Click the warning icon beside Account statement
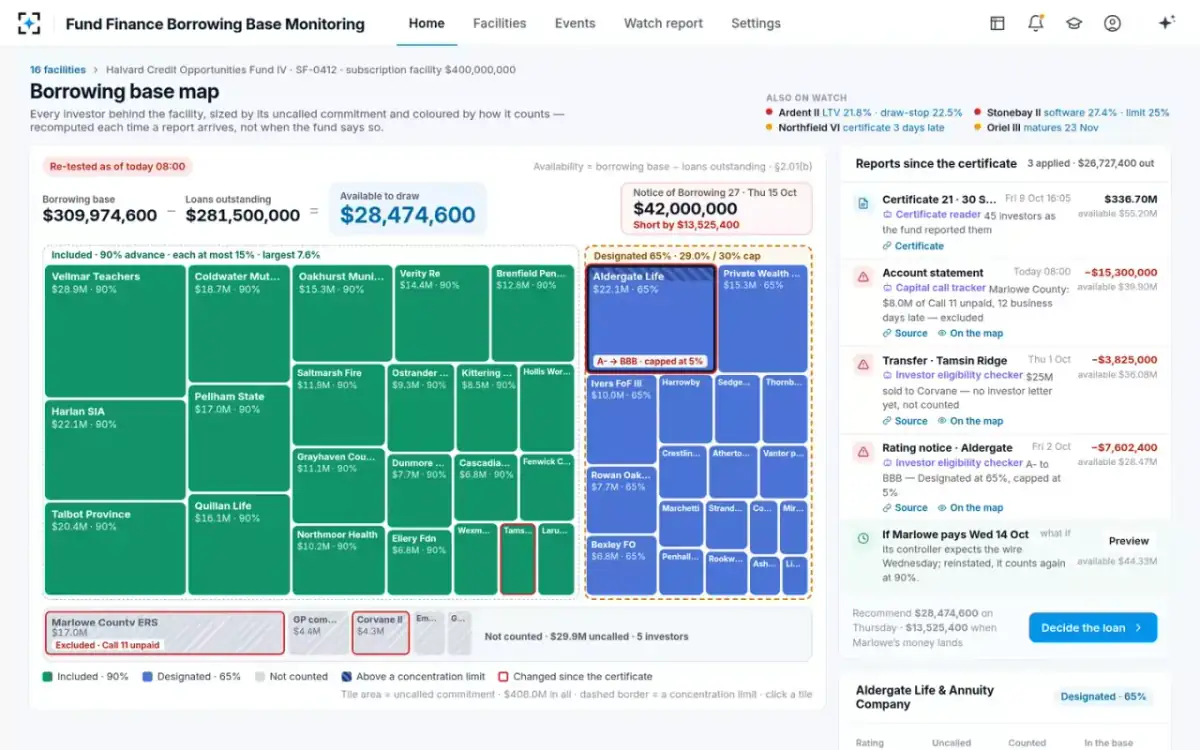The width and height of the screenshot is (1200, 750). [863, 276]
